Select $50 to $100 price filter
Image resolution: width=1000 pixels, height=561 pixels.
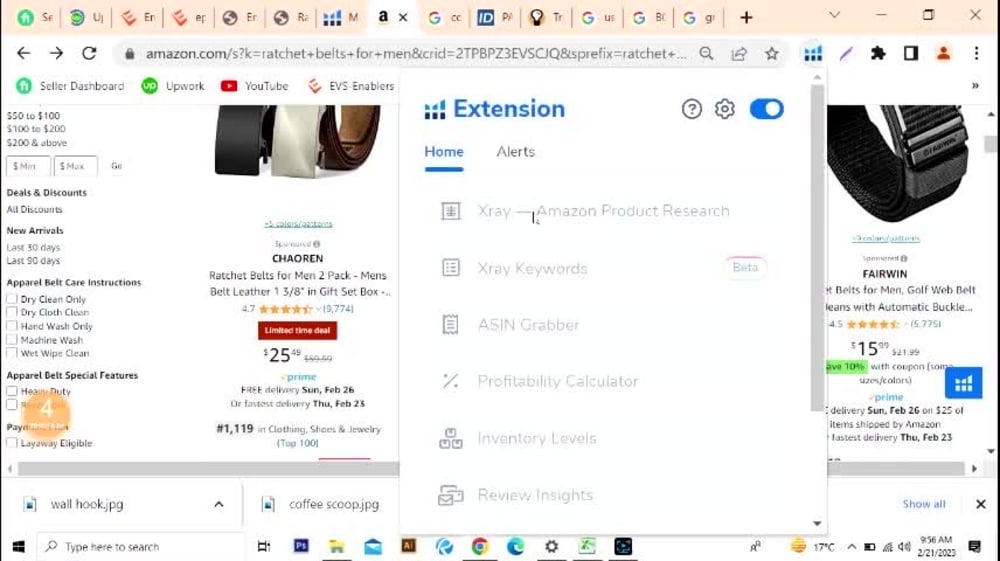click(33, 115)
